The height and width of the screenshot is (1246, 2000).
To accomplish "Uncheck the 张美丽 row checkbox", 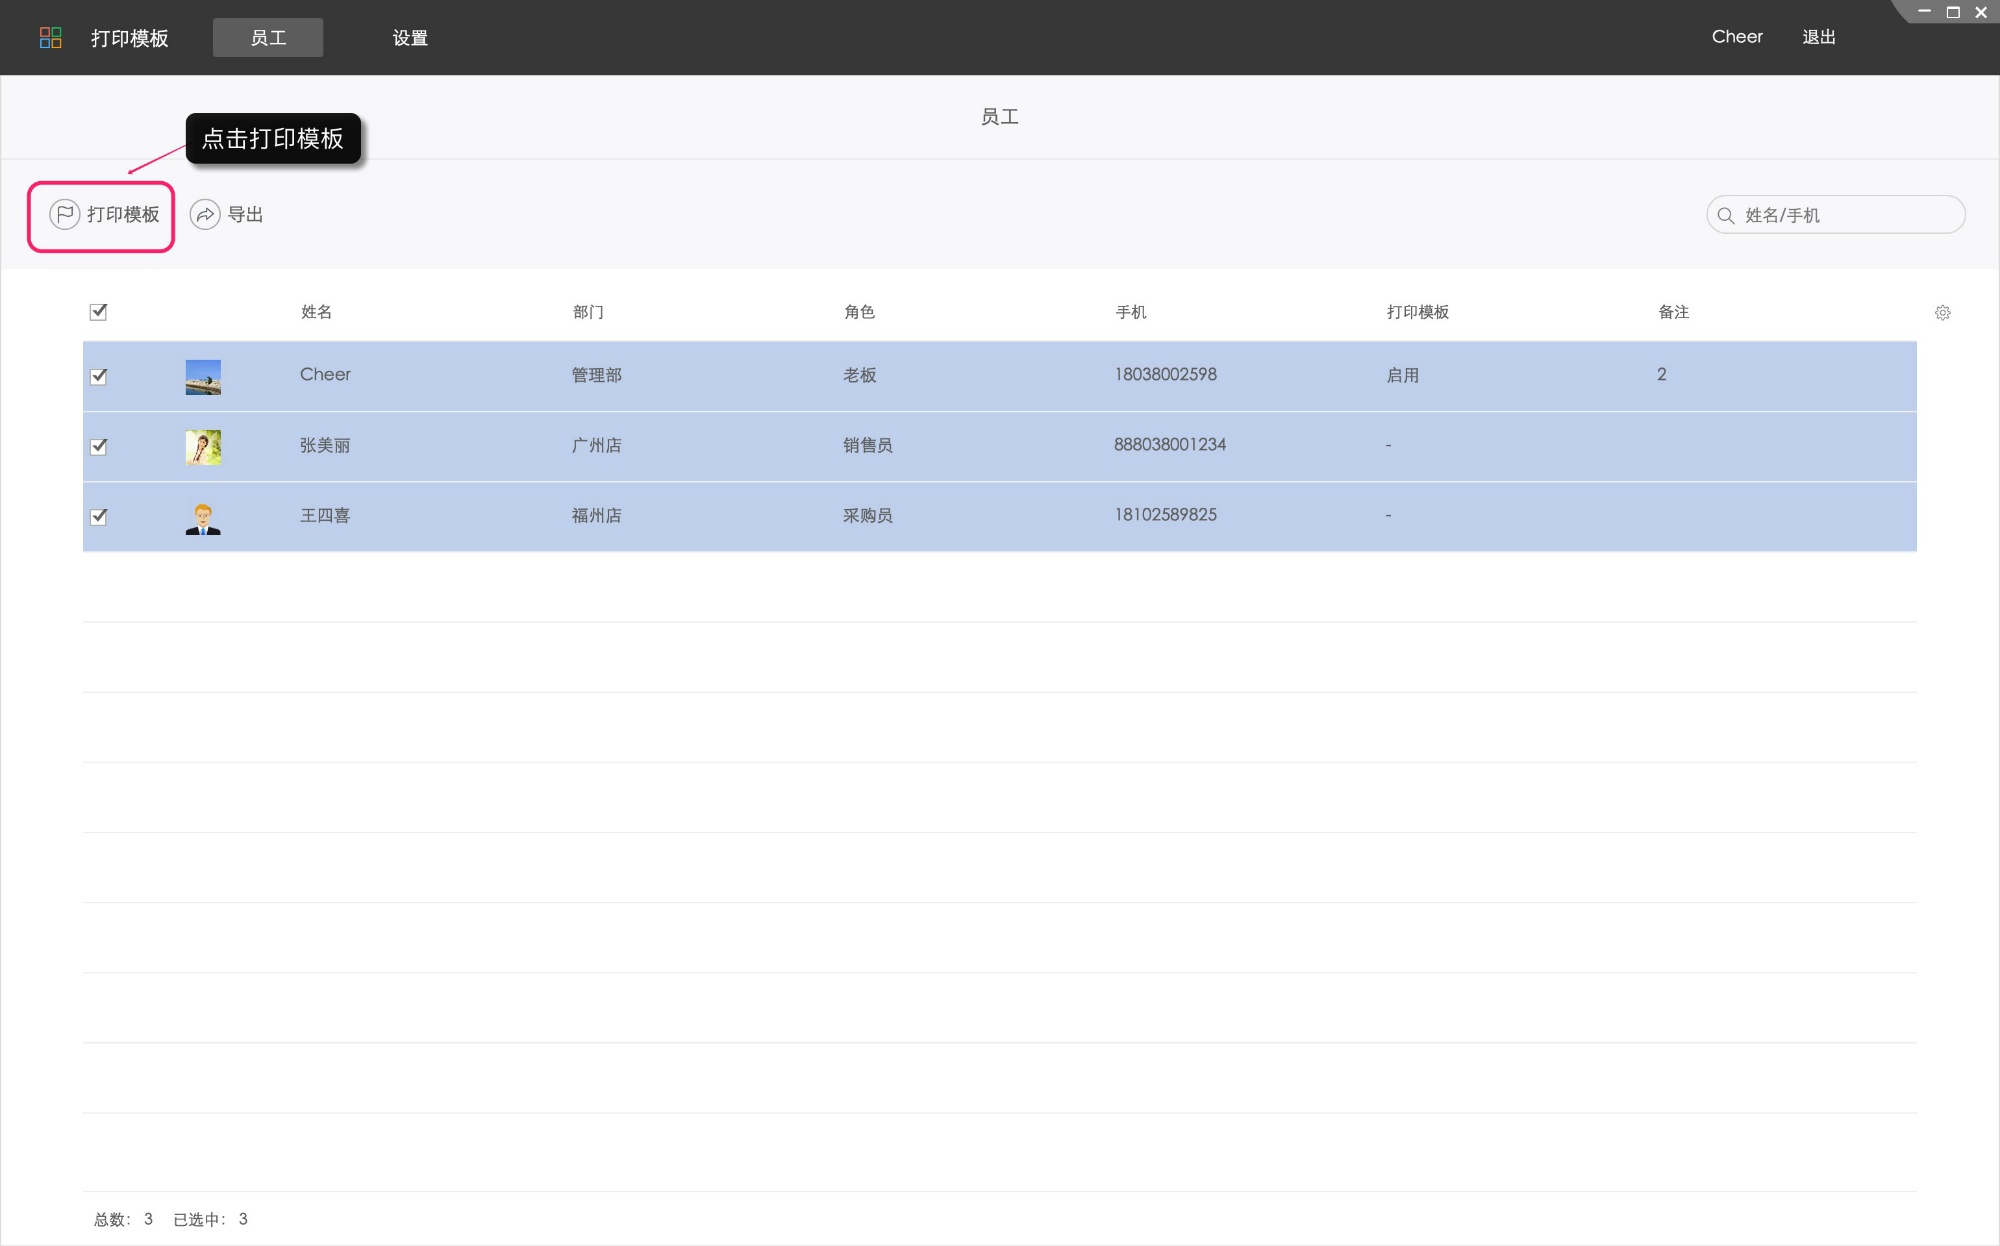I will (98, 447).
